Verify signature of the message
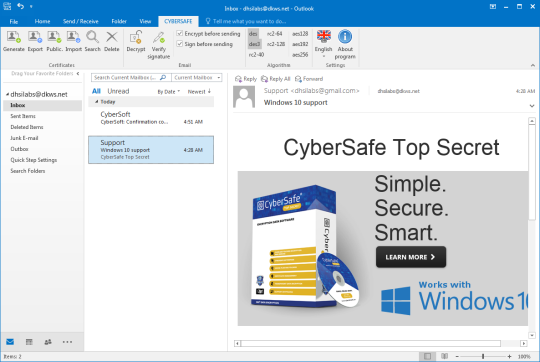540x362 pixels. point(159,45)
